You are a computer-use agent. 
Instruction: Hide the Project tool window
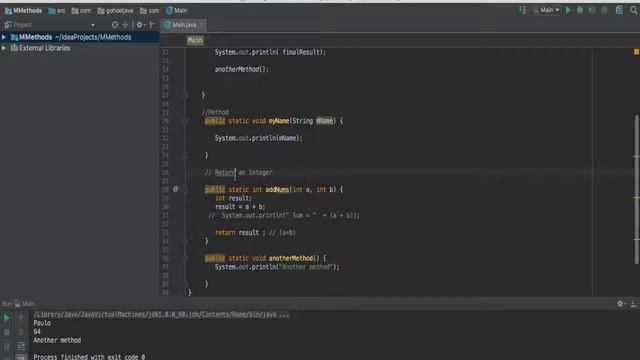tap(153, 25)
